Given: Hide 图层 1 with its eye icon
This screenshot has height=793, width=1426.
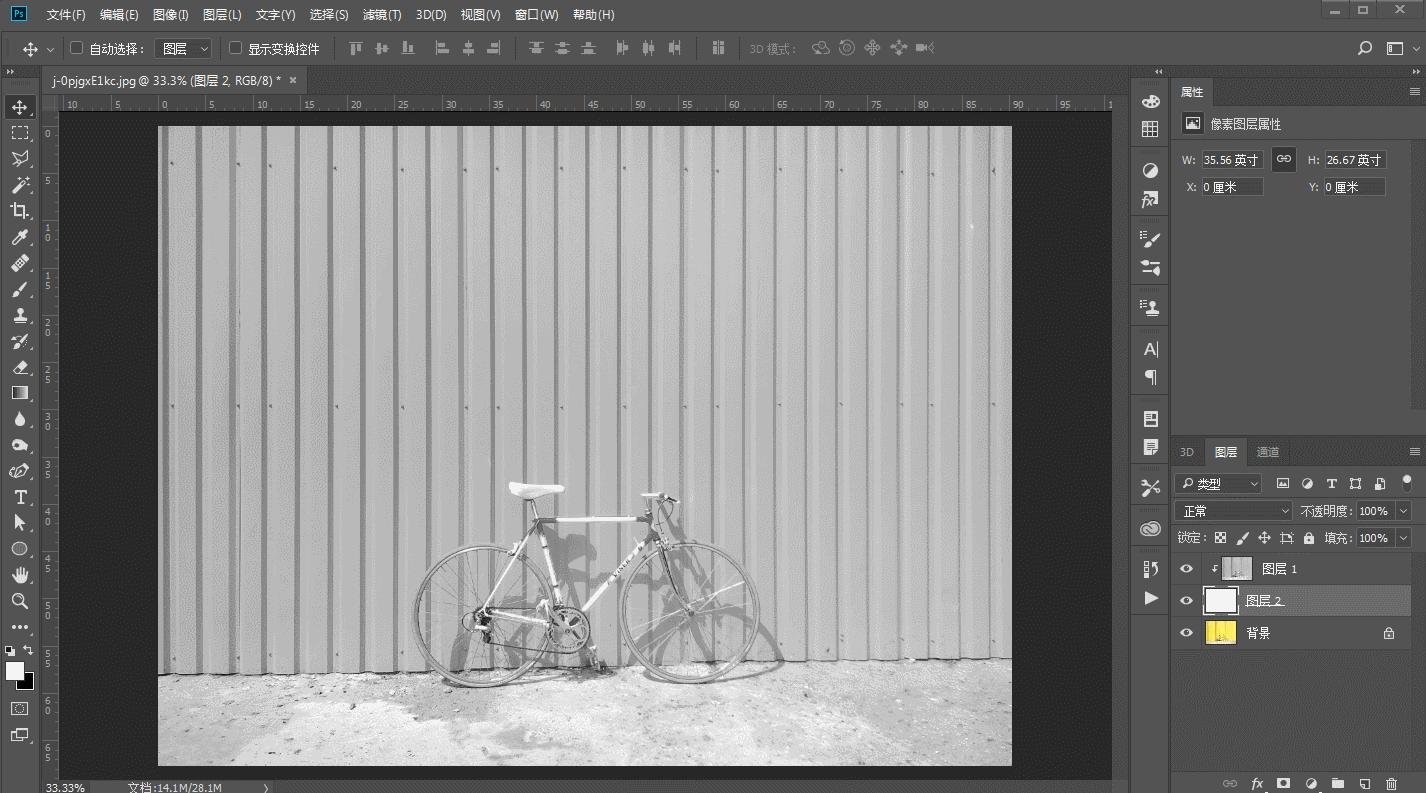Looking at the screenshot, I should click(x=1187, y=569).
